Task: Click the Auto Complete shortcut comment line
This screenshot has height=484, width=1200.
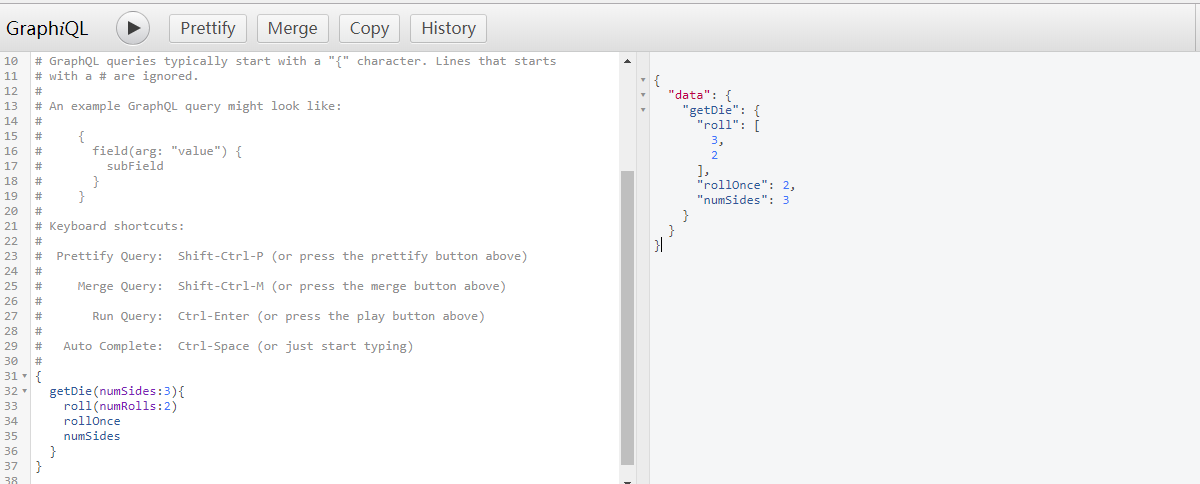Action: pyautogui.click(x=223, y=346)
